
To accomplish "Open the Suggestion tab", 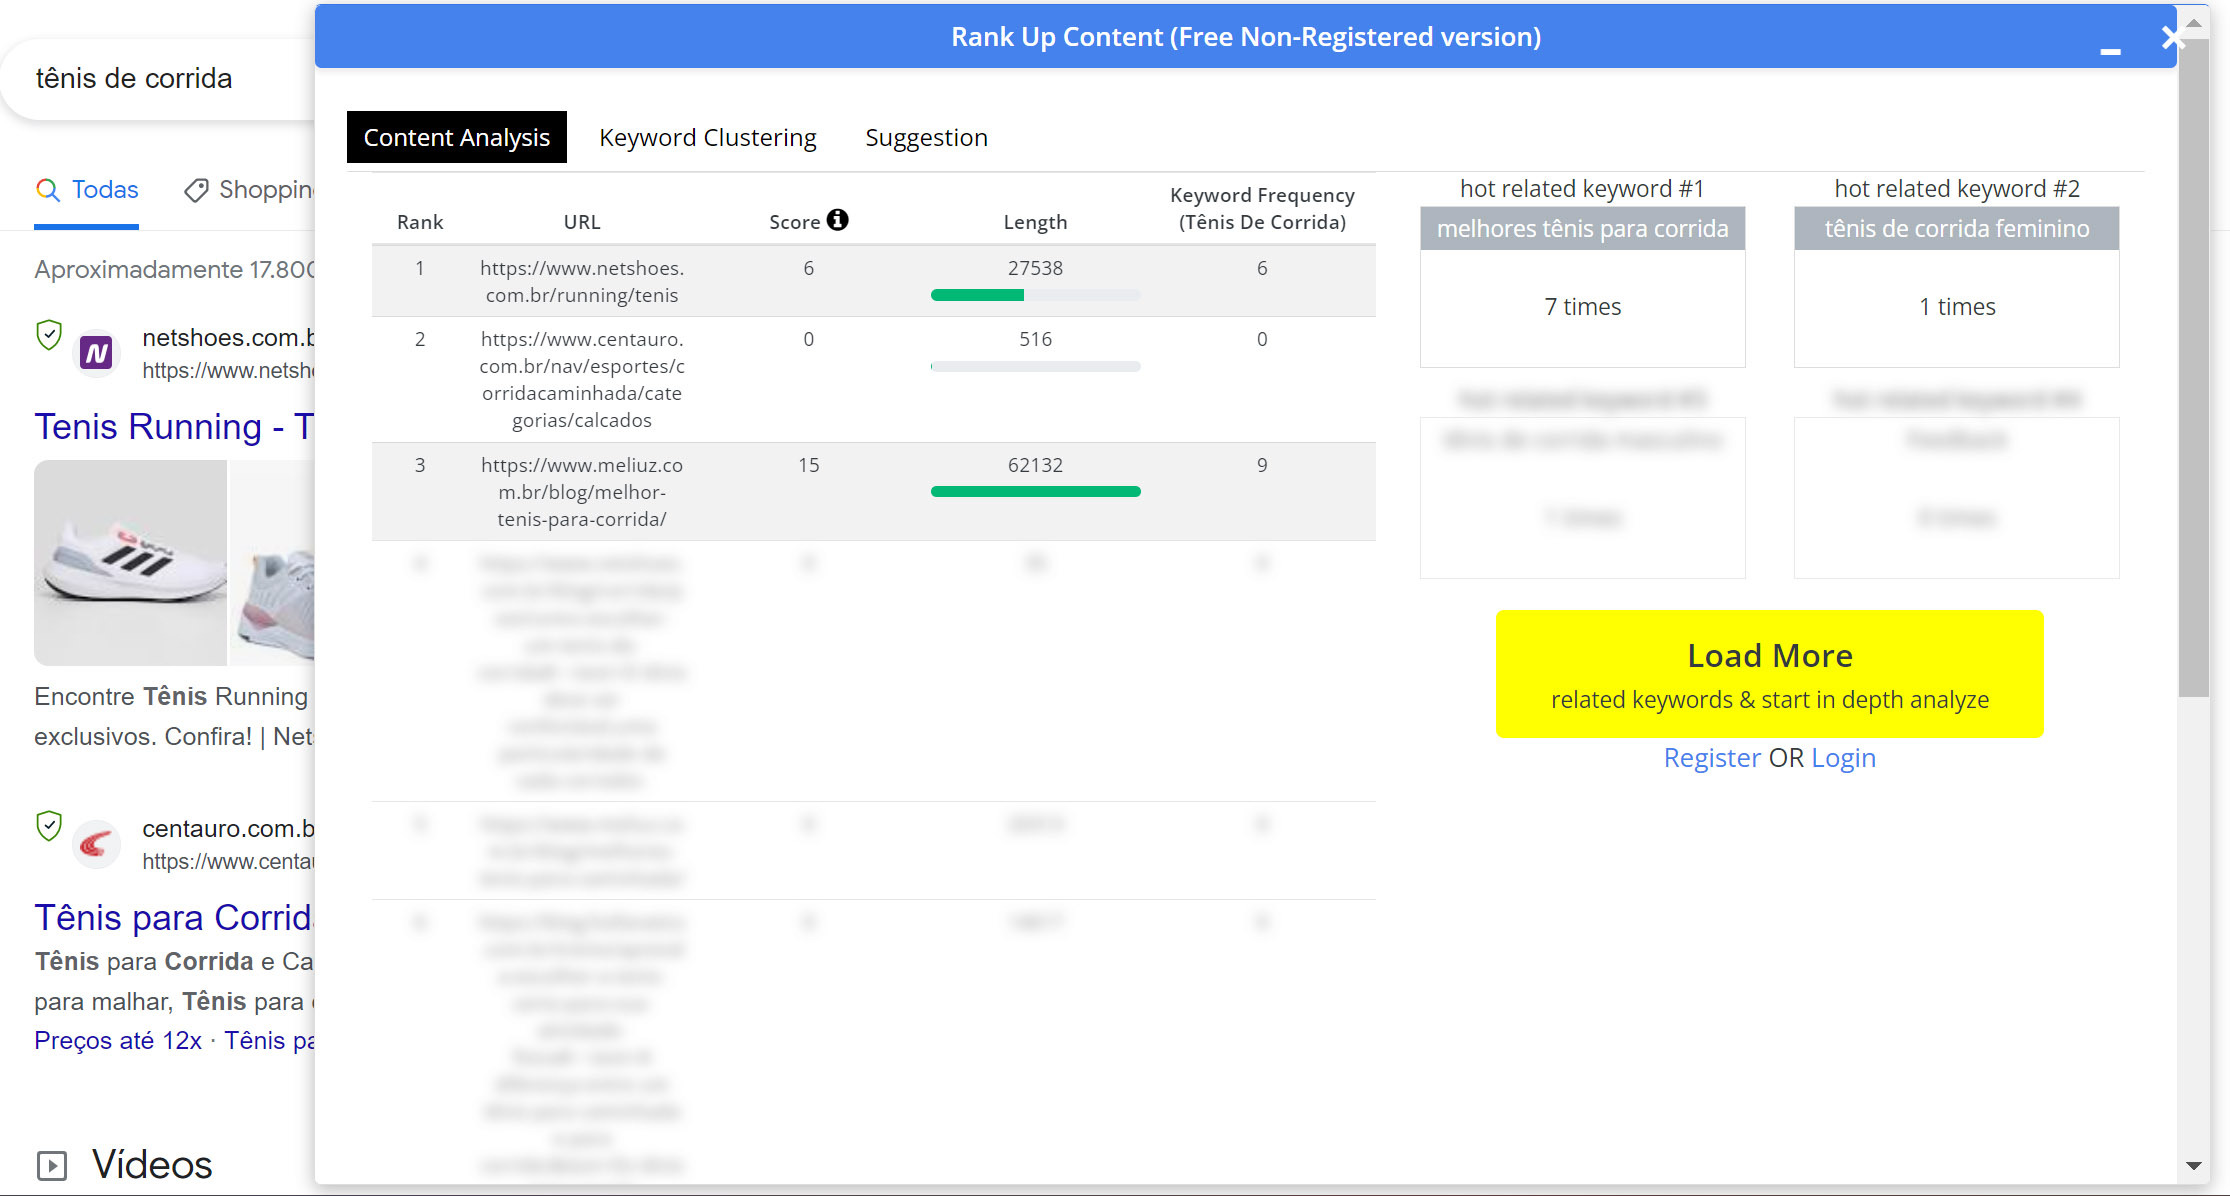I will click(x=926, y=137).
